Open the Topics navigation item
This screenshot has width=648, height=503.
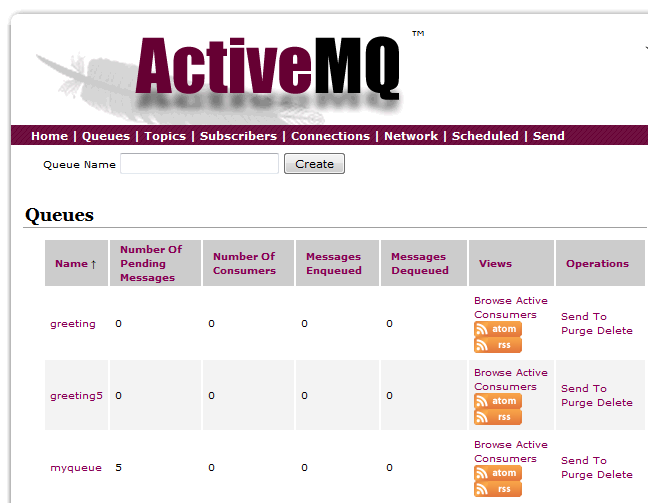[x=165, y=136]
